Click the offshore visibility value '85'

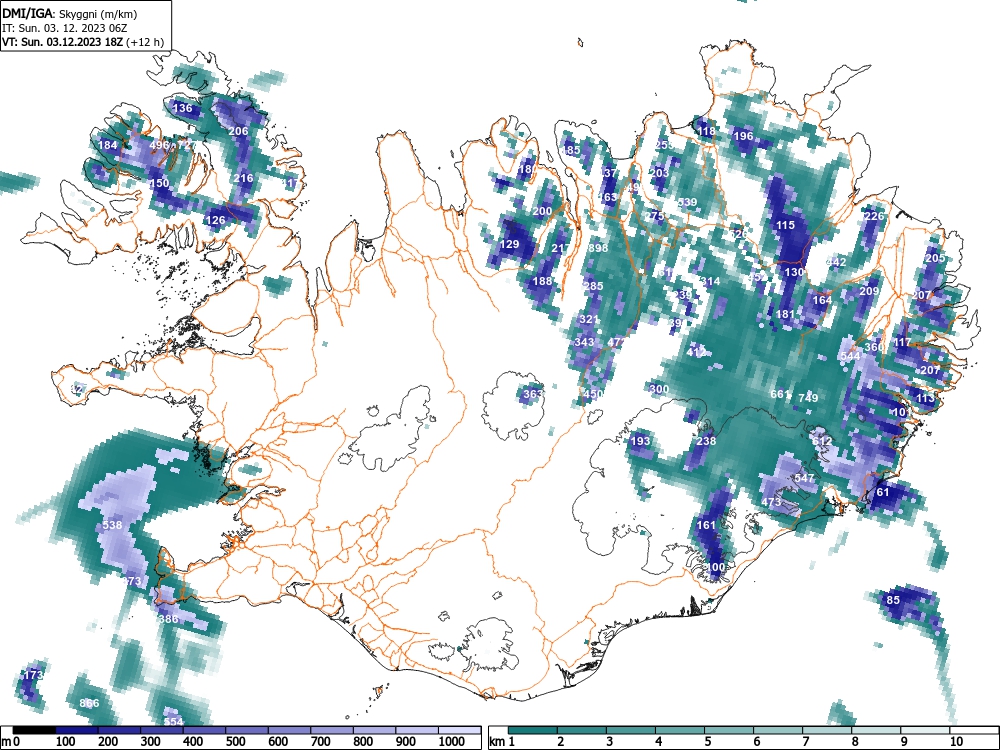click(x=893, y=600)
